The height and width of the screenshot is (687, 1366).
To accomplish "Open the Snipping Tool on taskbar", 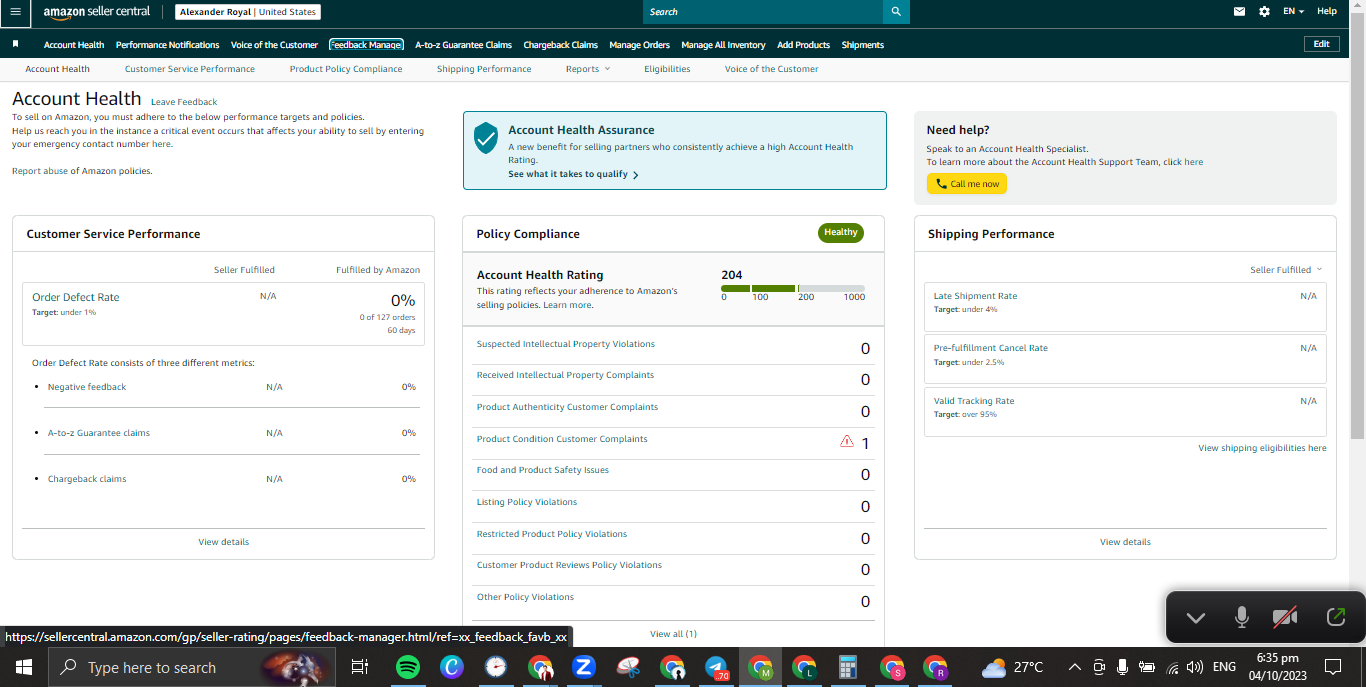I will click(x=628, y=667).
